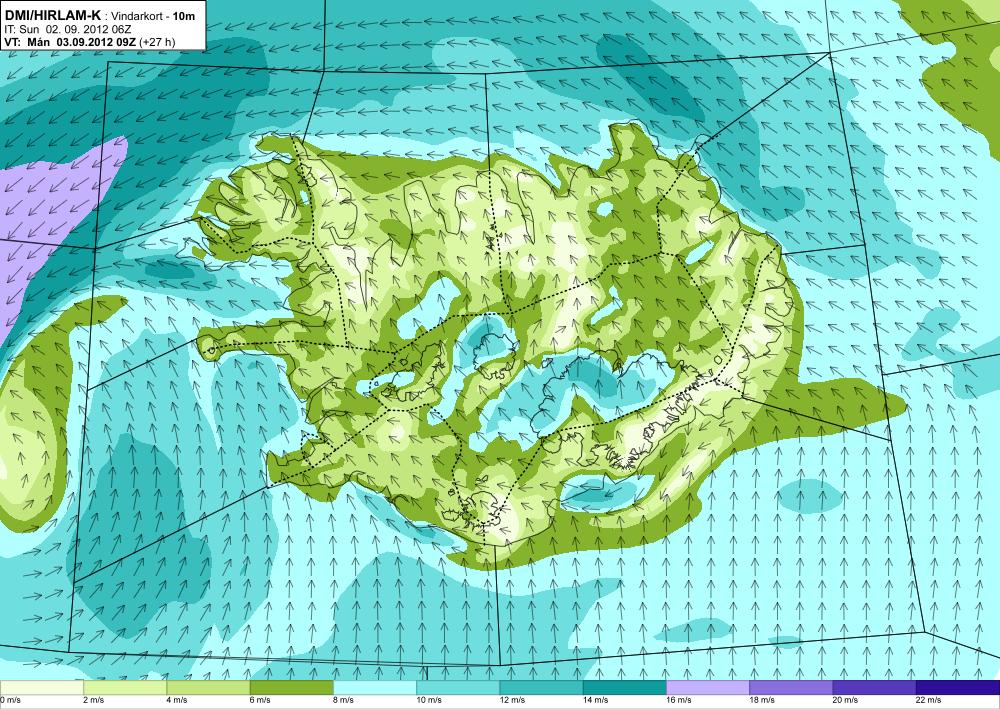The height and width of the screenshot is (710, 1000).
Task: Click the '8 m/s' legend label
Action: pyautogui.click(x=344, y=700)
